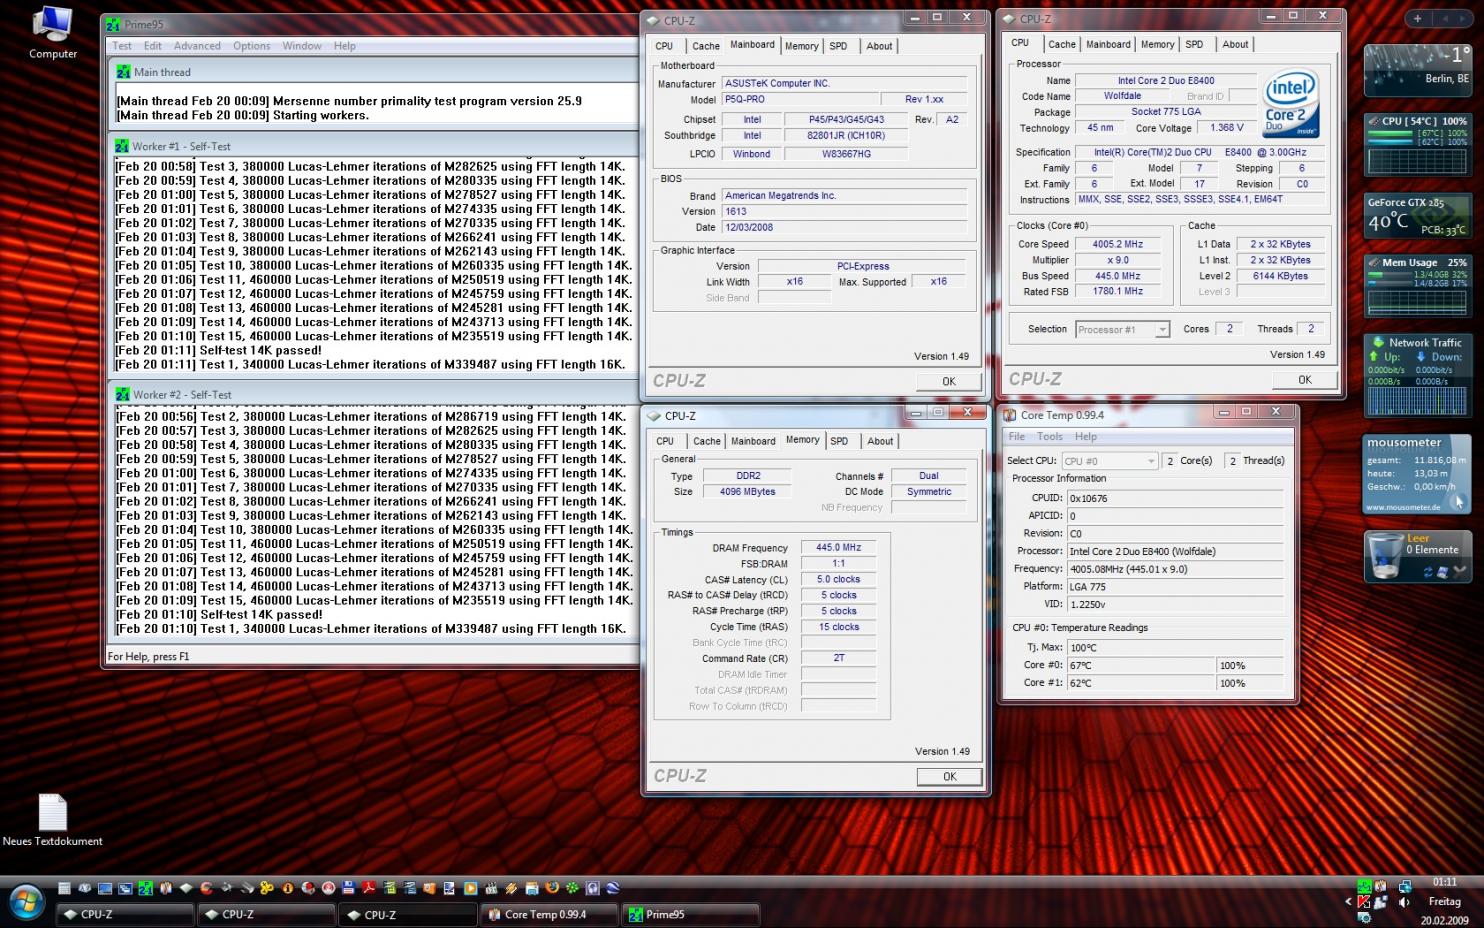Open the Computer desktop icon
This screenshot has height=928, width=1484.
[x=52, y=33]
